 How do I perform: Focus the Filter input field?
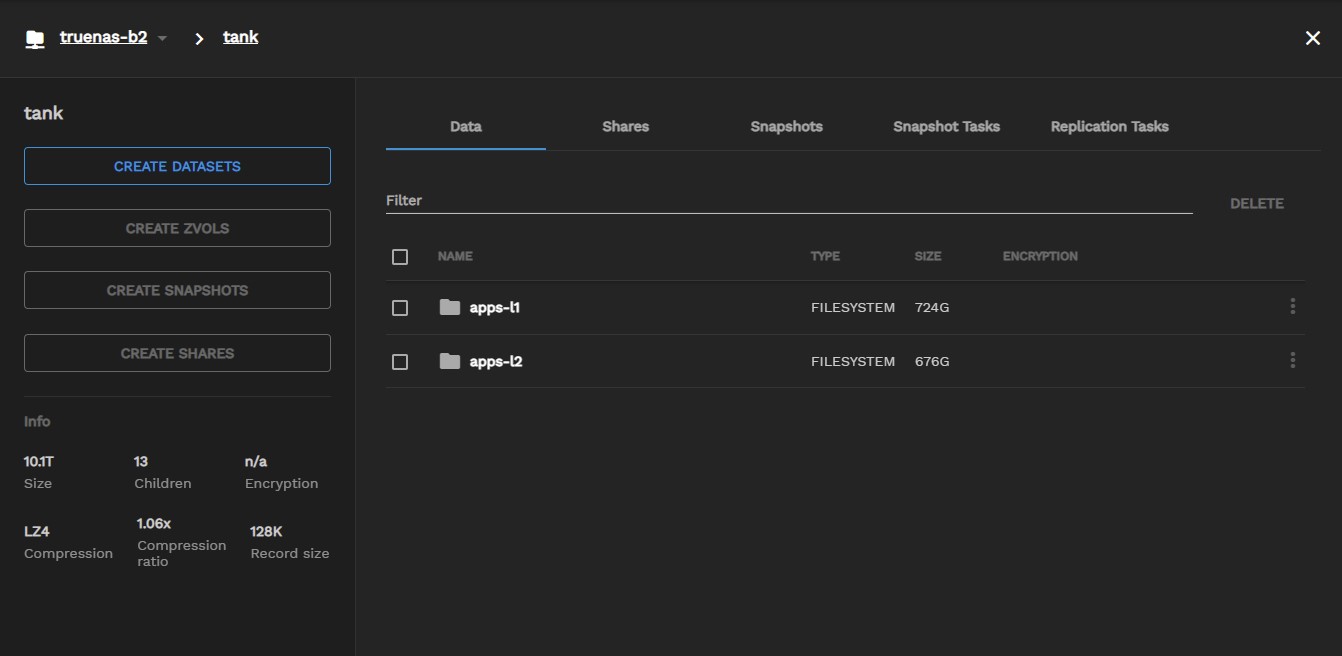[x=789, y=201]
